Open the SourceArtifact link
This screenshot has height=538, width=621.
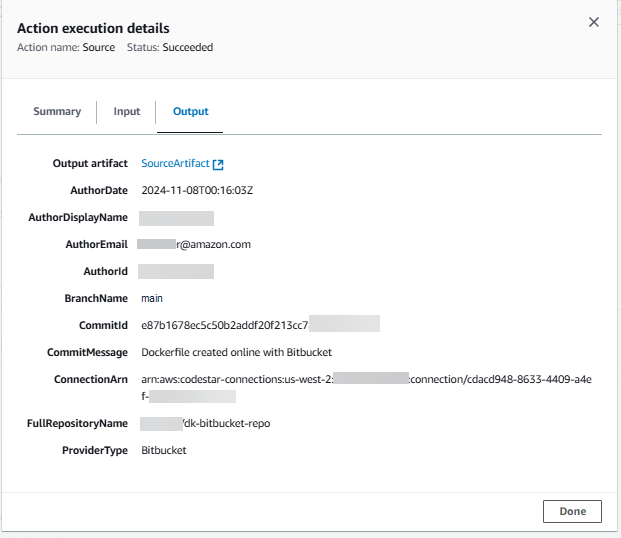pyautogui.click(x=175, y=164)
